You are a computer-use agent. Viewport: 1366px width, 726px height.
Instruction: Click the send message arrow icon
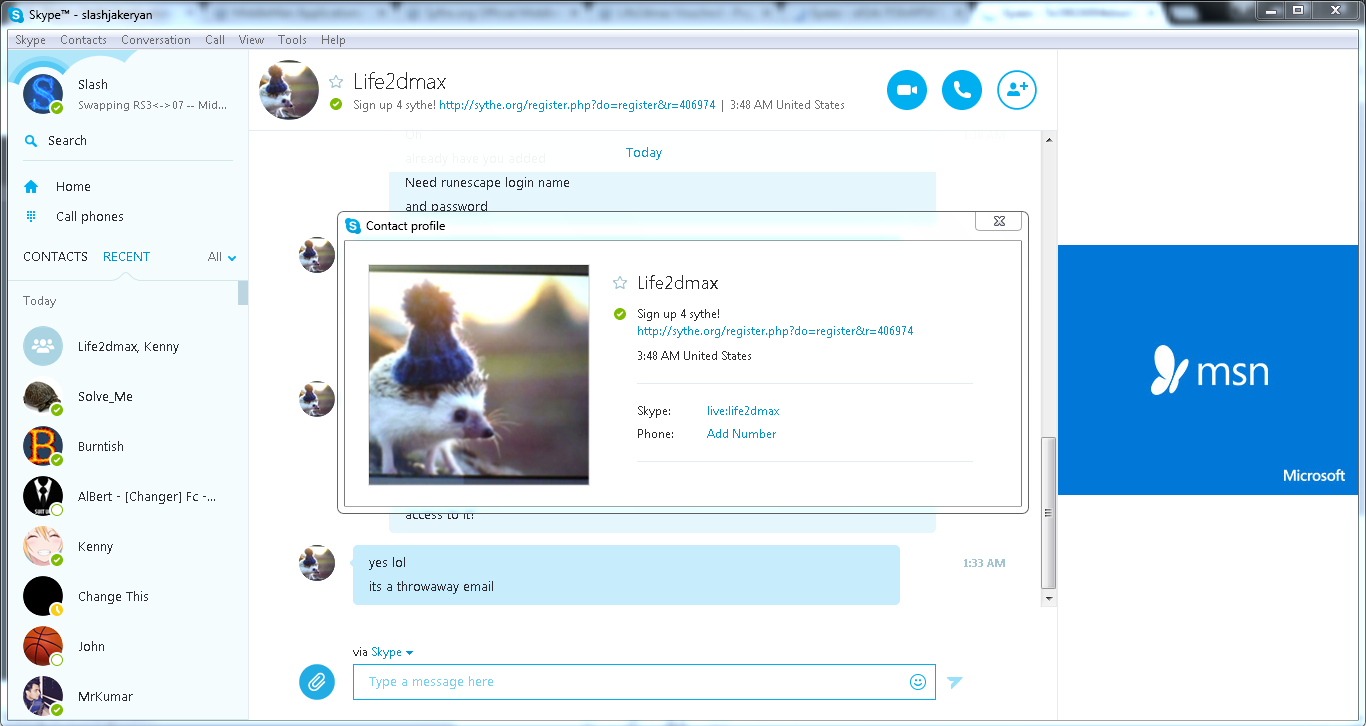pos(955,682)
